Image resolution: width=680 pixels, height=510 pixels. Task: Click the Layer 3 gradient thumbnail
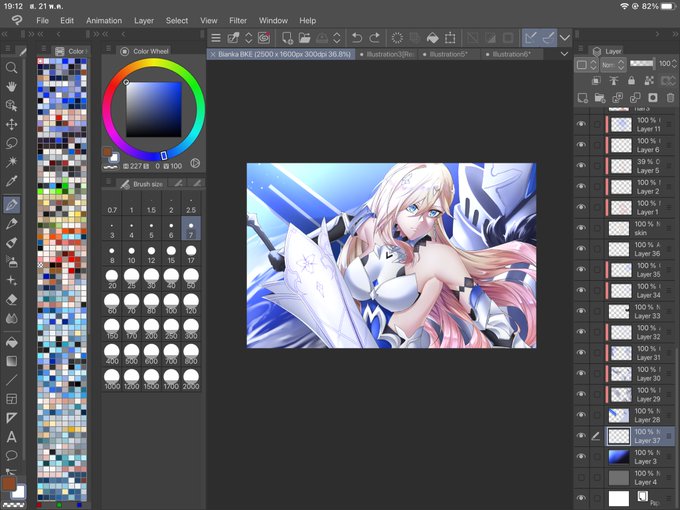click(x=618, y=457)
